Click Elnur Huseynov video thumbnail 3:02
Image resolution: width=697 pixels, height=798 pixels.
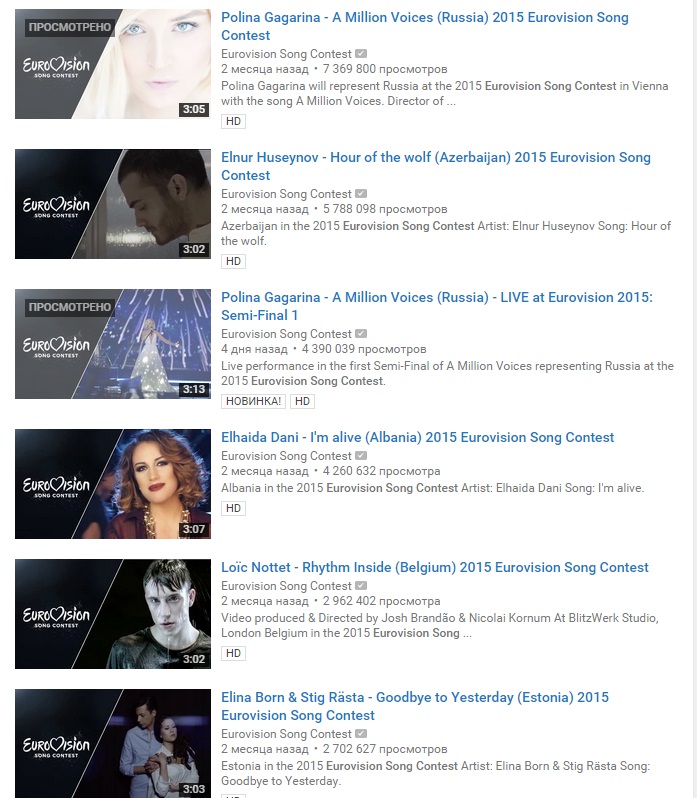(x=113, y=204)
